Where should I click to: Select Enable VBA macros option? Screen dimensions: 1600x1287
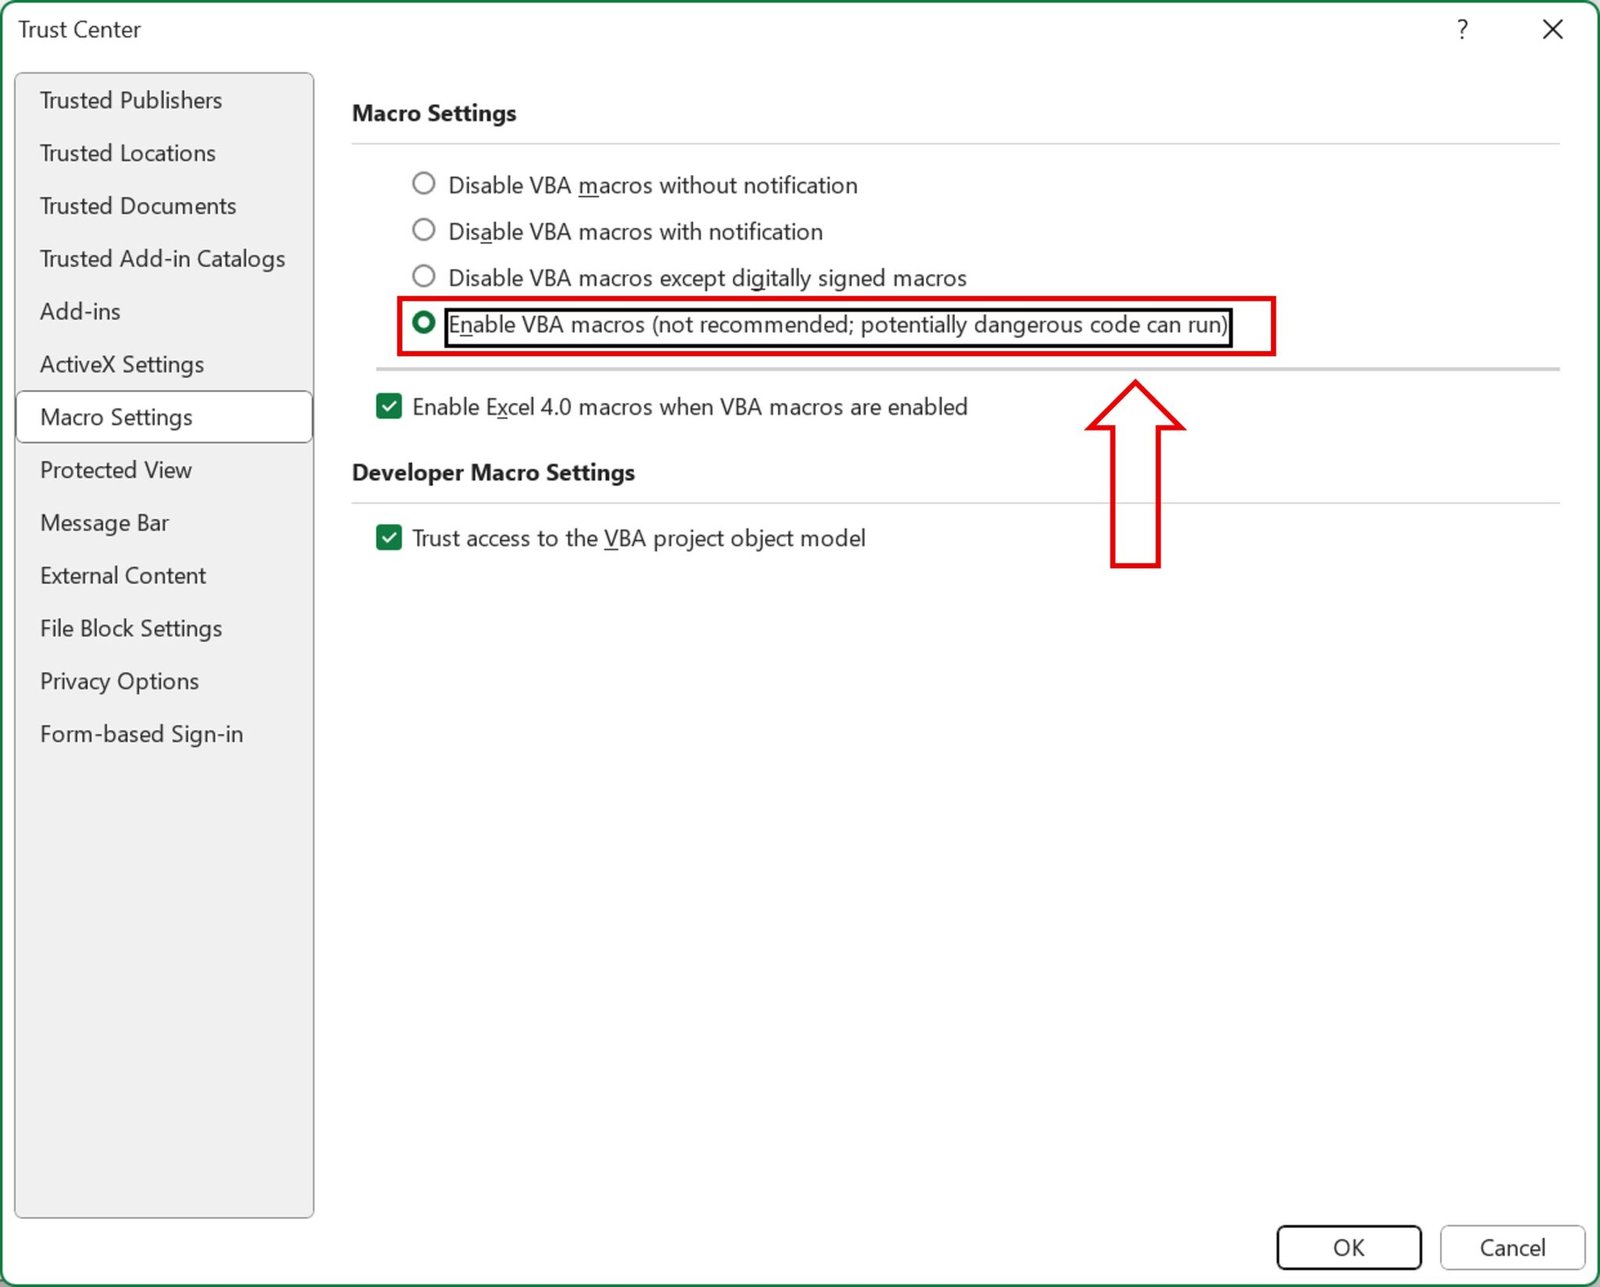(x=424, y=323)
